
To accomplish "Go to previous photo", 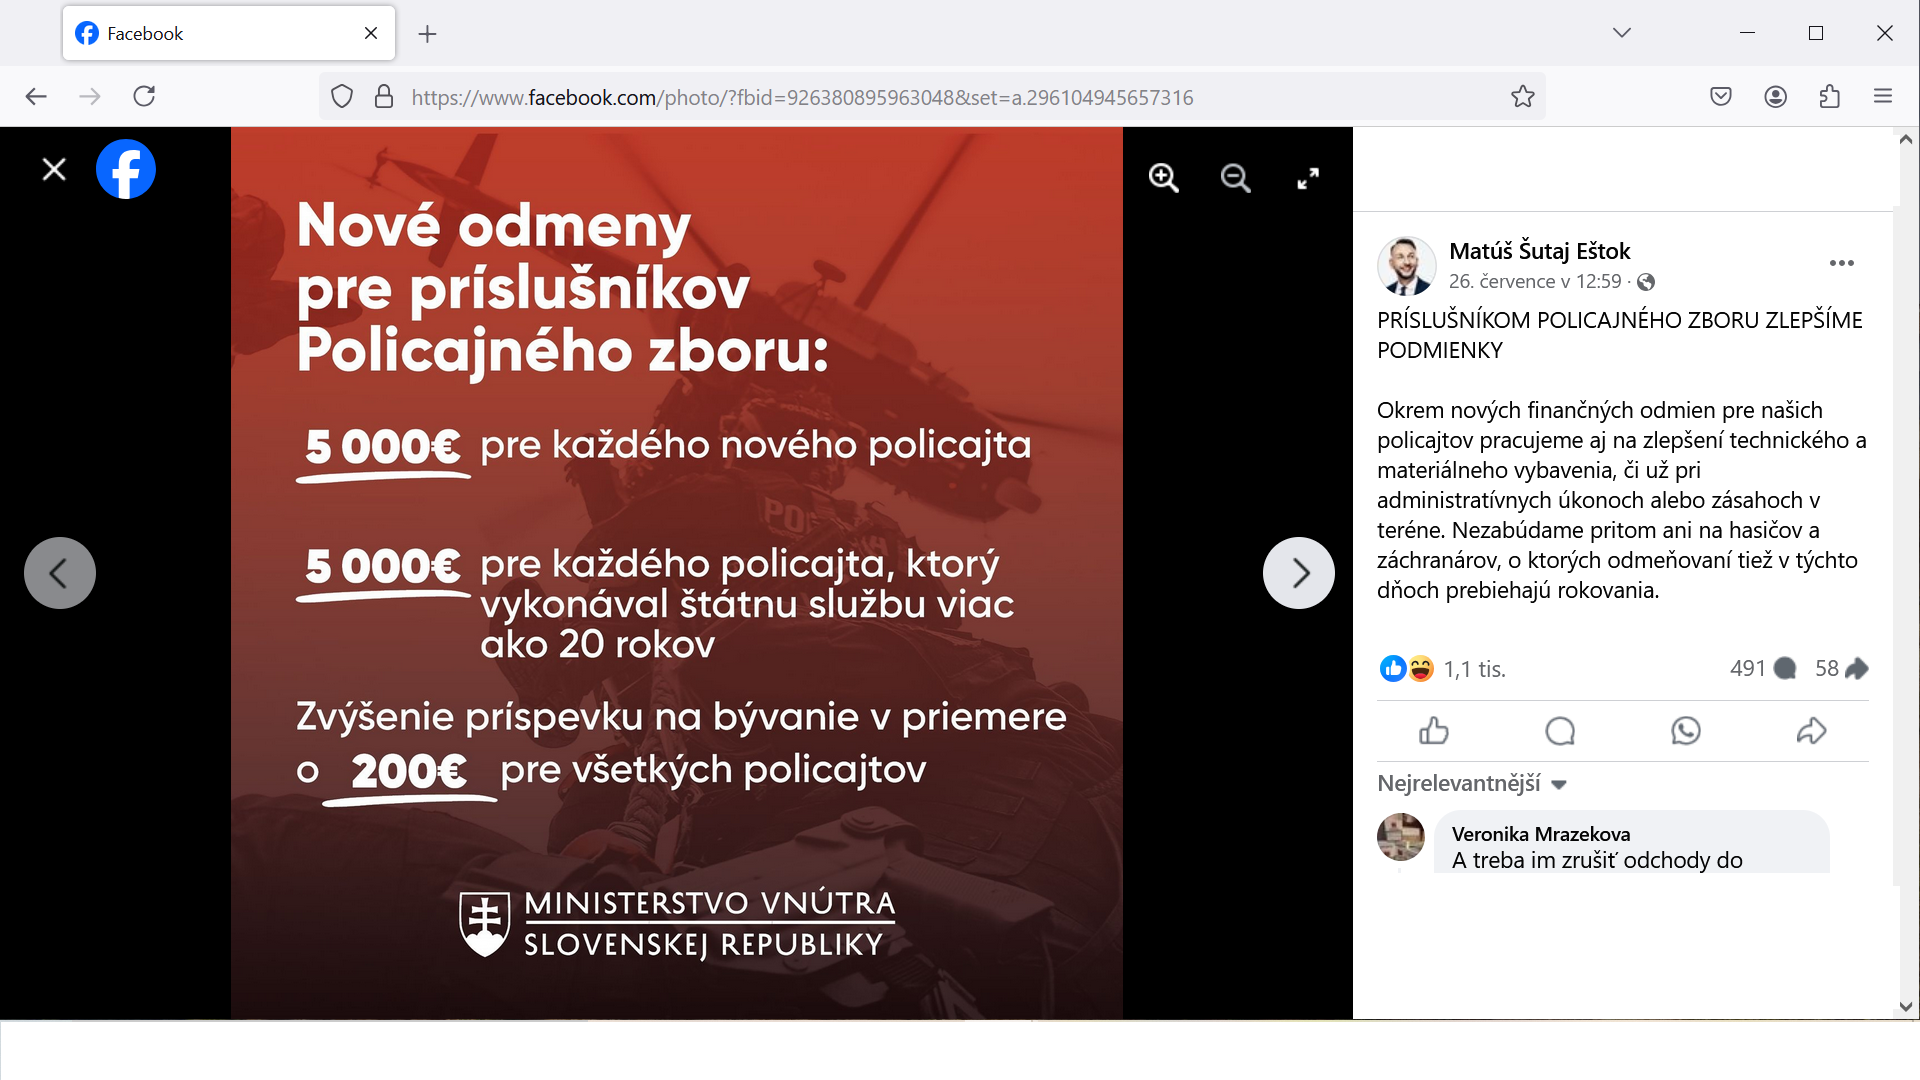I will click(60, 573).
